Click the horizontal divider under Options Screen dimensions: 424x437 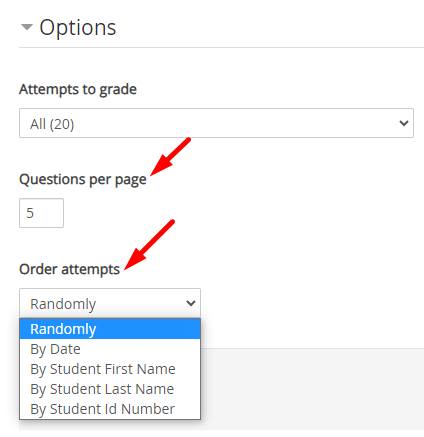[221, 47]
